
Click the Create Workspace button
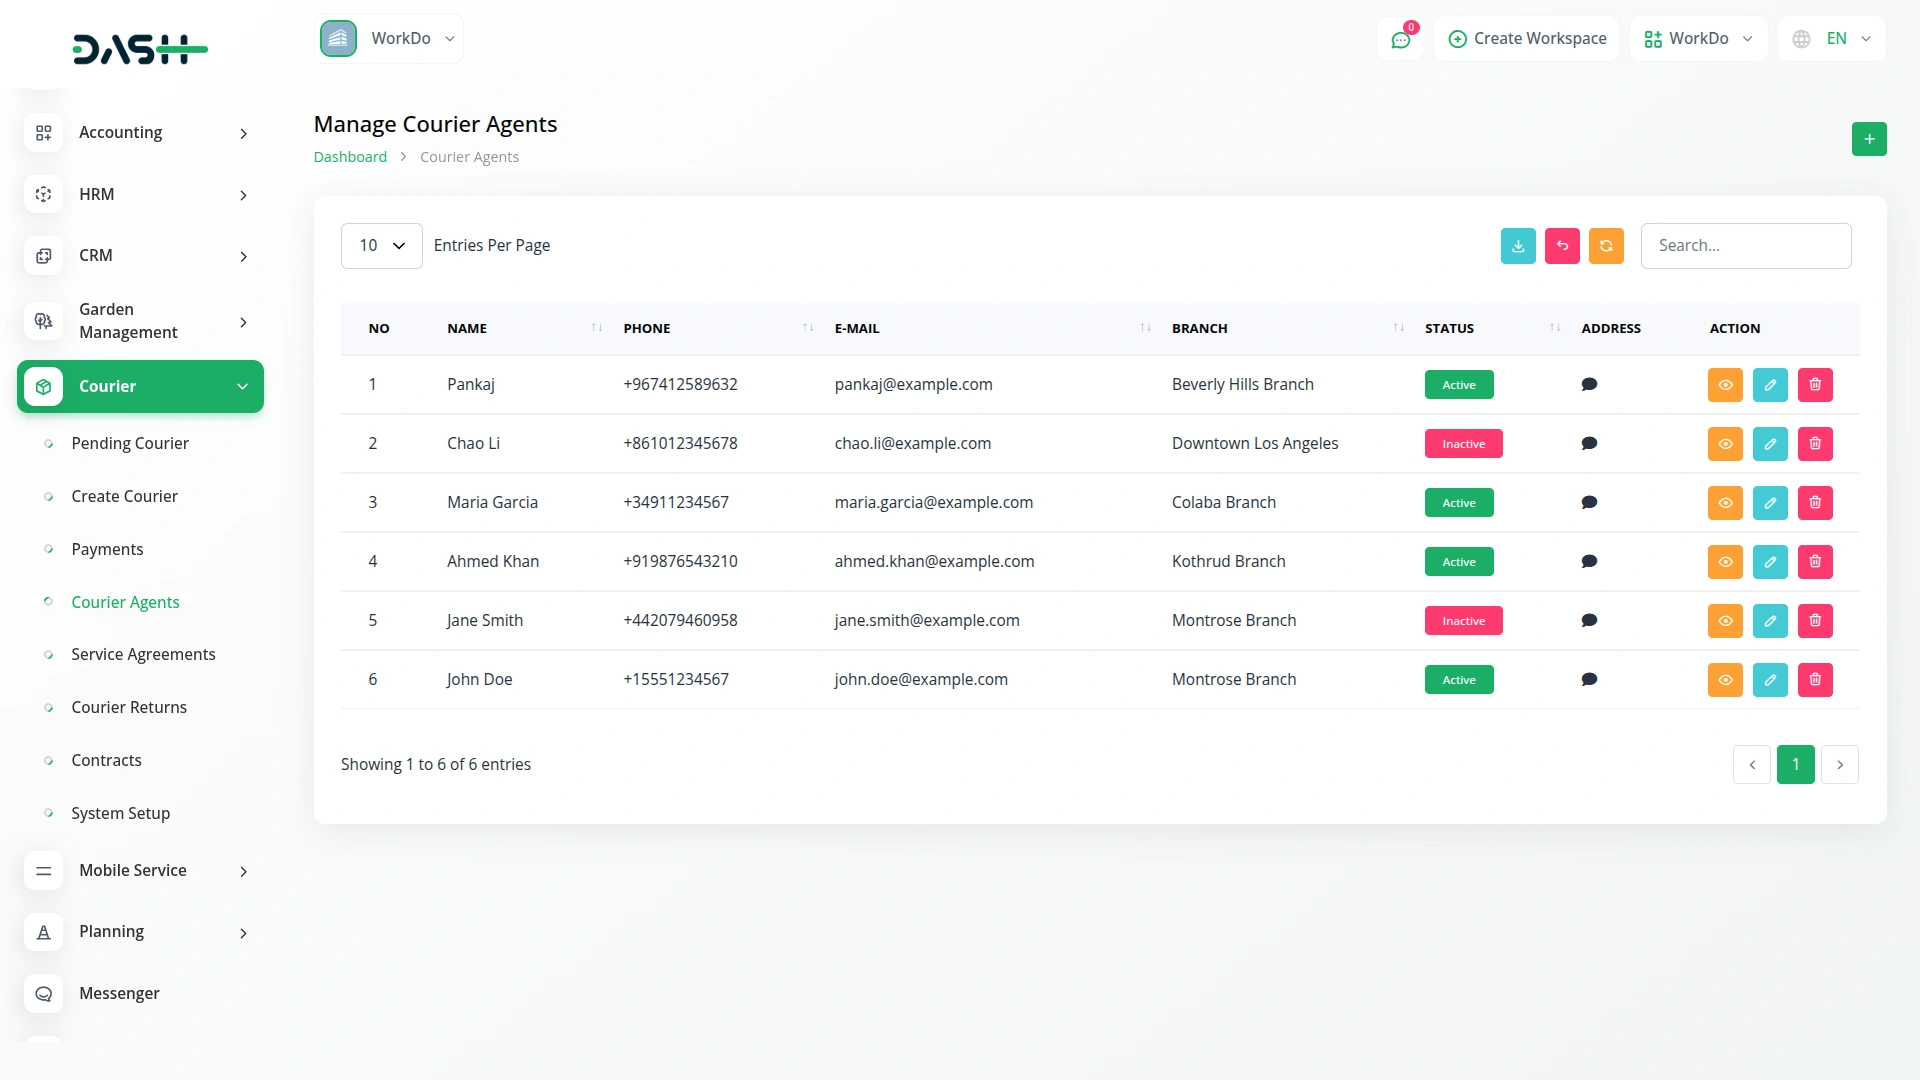[x=1526, y=38]
